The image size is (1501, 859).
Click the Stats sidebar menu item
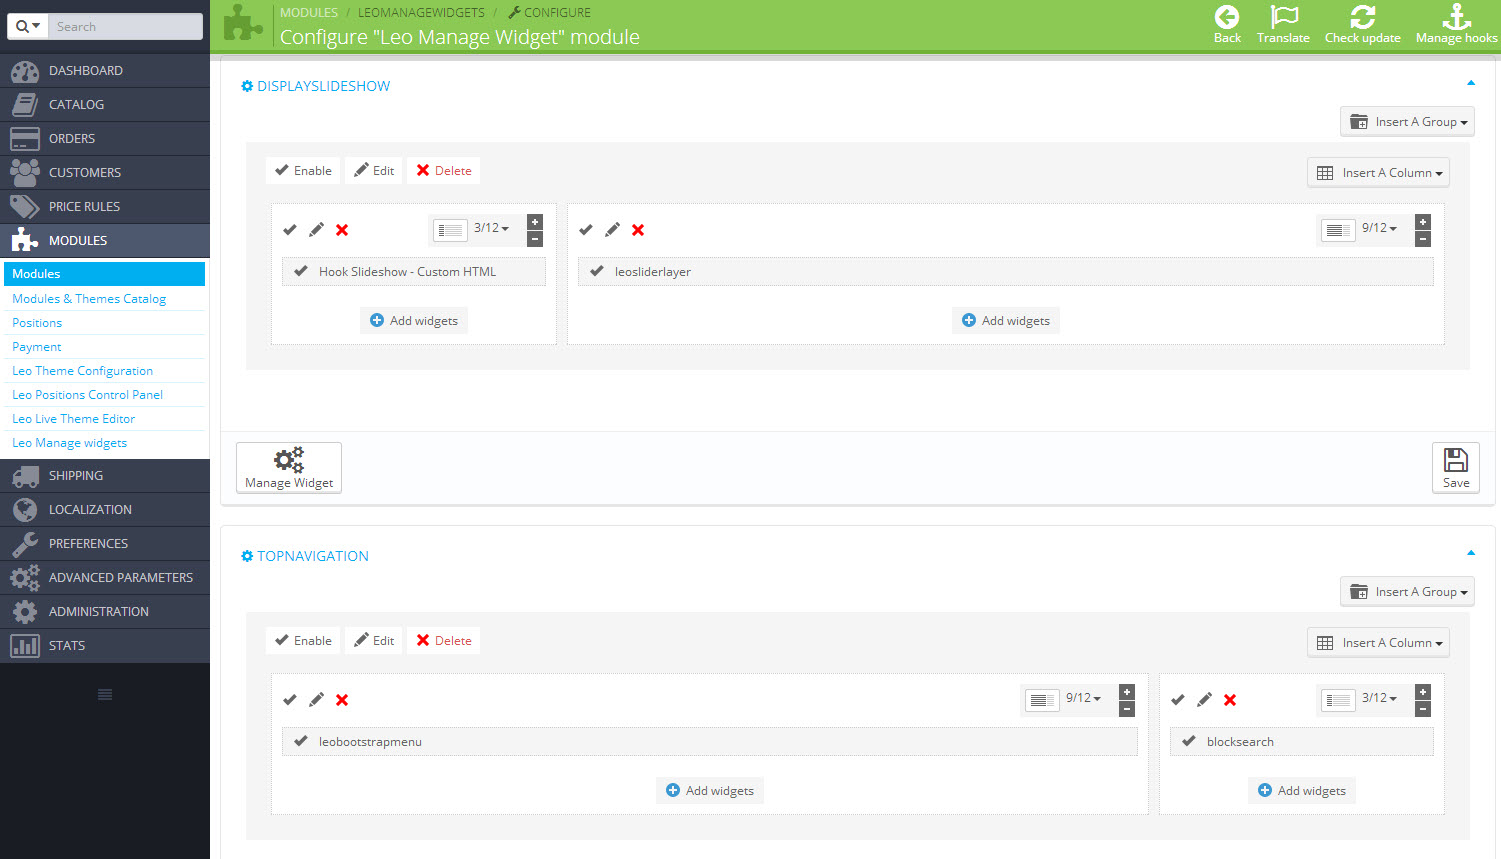point(105,646)
